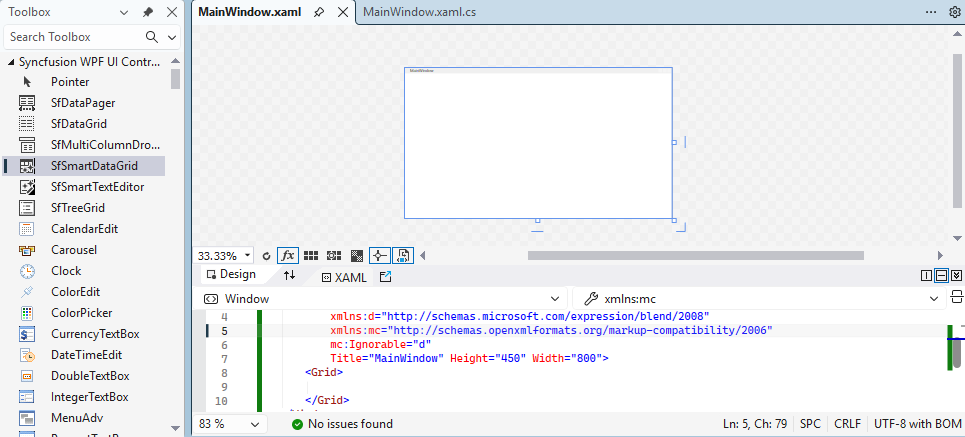Image resolution: width=965 pixels, height=437 pixels.
Task: Open the 83 % editor zoom dropdown
Action: pos(255,424)
